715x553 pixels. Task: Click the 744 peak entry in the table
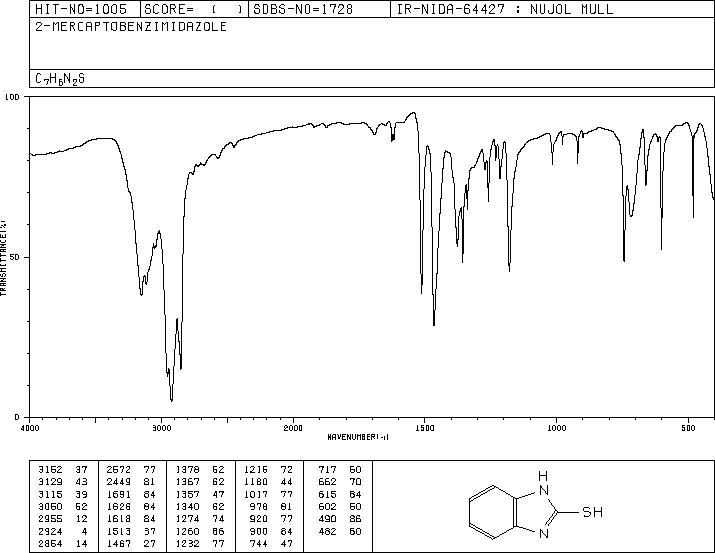click(259, 543)
